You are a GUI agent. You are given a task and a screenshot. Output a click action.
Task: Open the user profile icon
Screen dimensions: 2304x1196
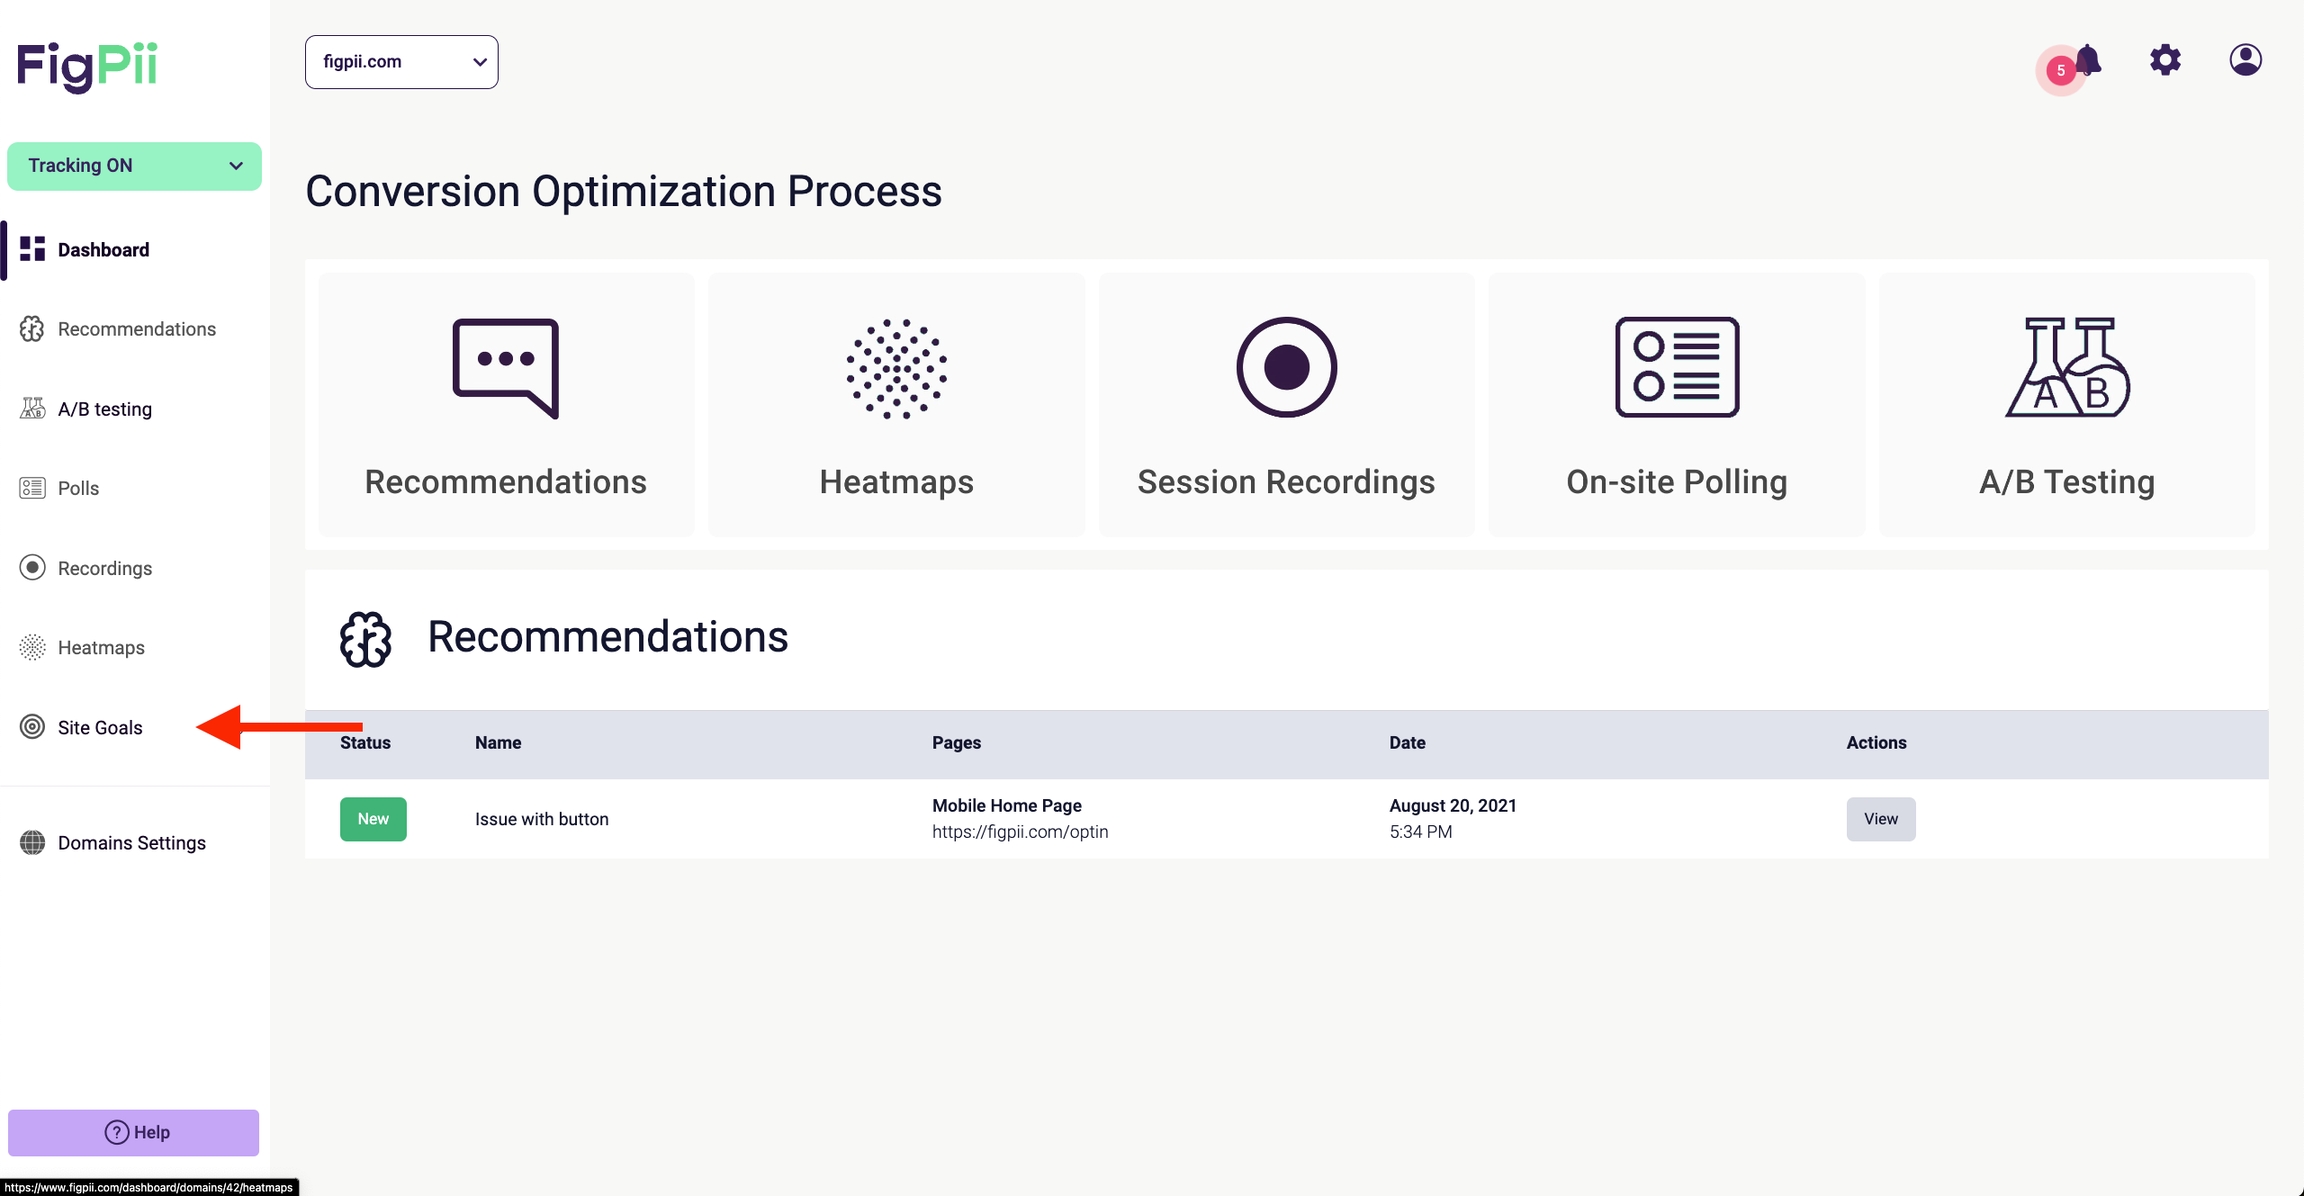pos(2245,60)
